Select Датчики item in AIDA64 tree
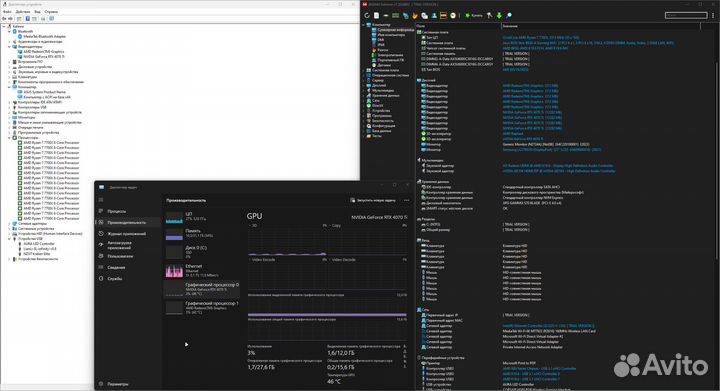This screenshot has width=720, height=391. pos(384,65)
